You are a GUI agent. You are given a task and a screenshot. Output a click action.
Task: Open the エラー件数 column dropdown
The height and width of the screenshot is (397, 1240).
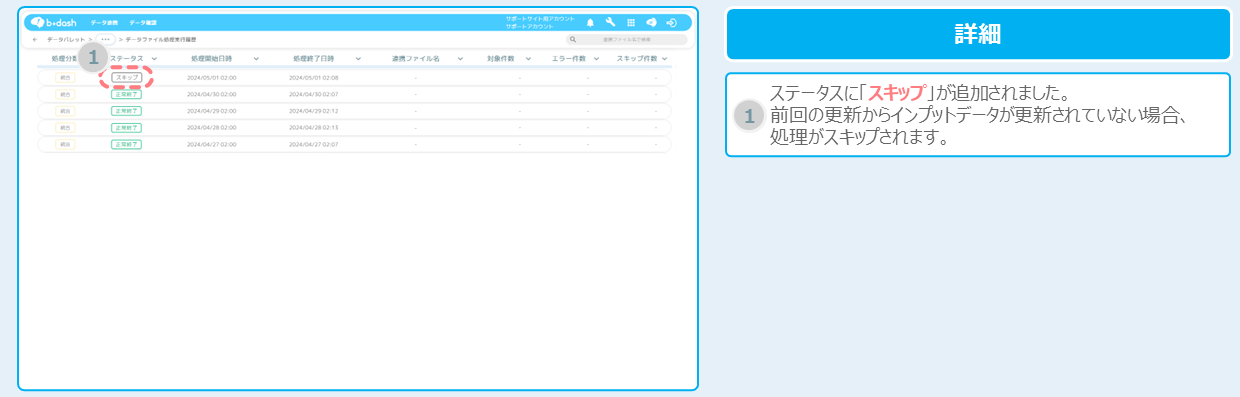[596, 59]
